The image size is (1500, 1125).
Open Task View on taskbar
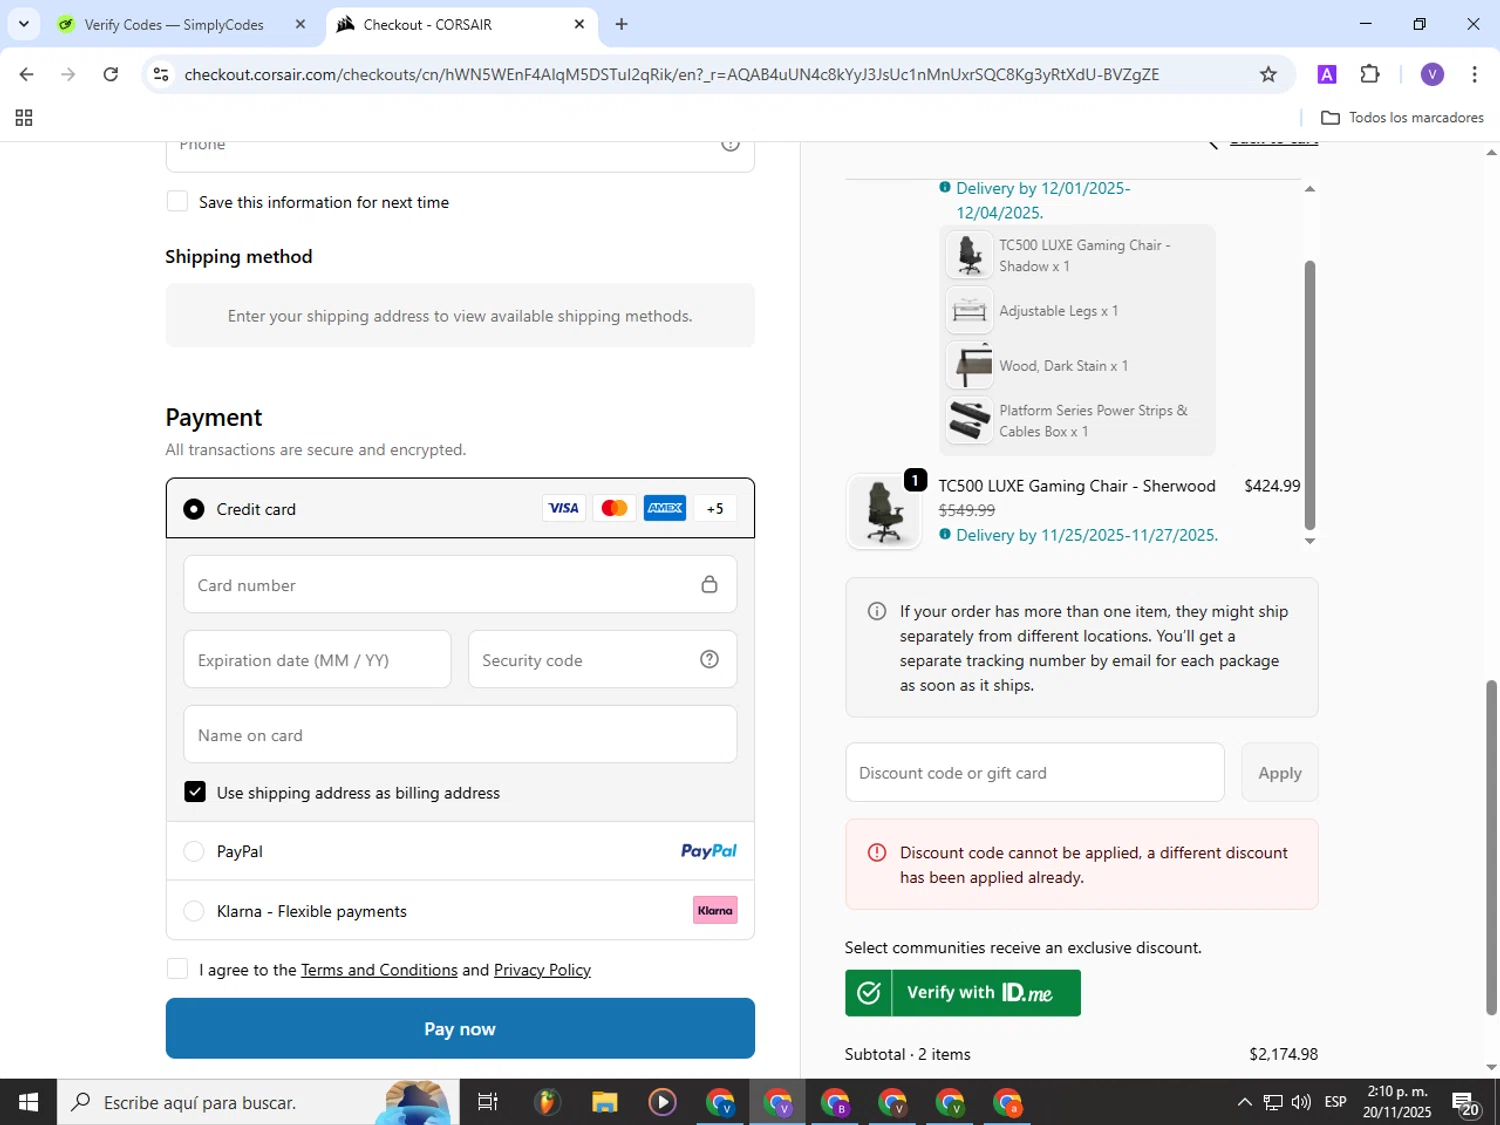(488, 1102)
